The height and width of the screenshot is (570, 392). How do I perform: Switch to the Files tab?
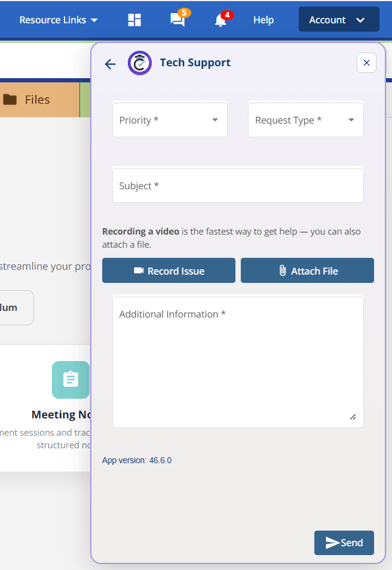click(x=40, y=100)
